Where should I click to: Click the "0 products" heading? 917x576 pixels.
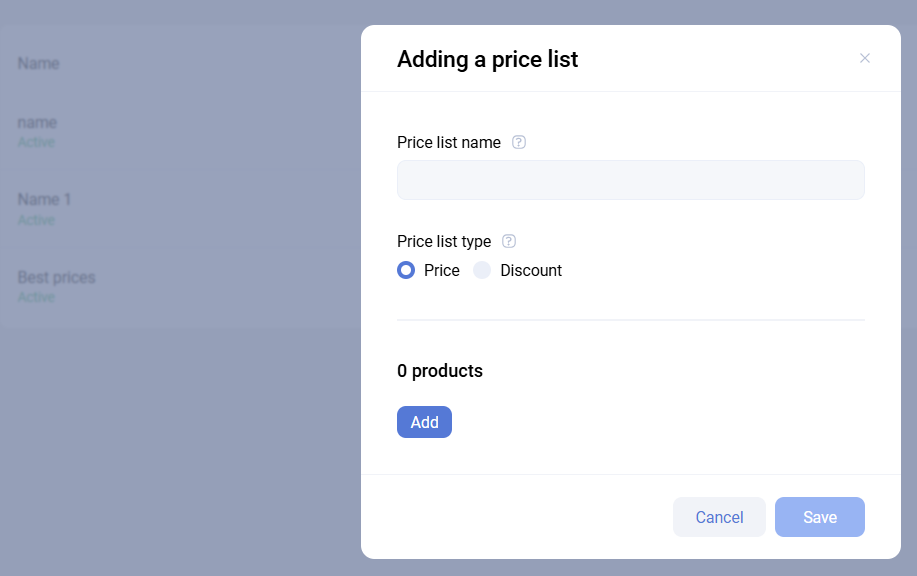click(x=440, y=371)
